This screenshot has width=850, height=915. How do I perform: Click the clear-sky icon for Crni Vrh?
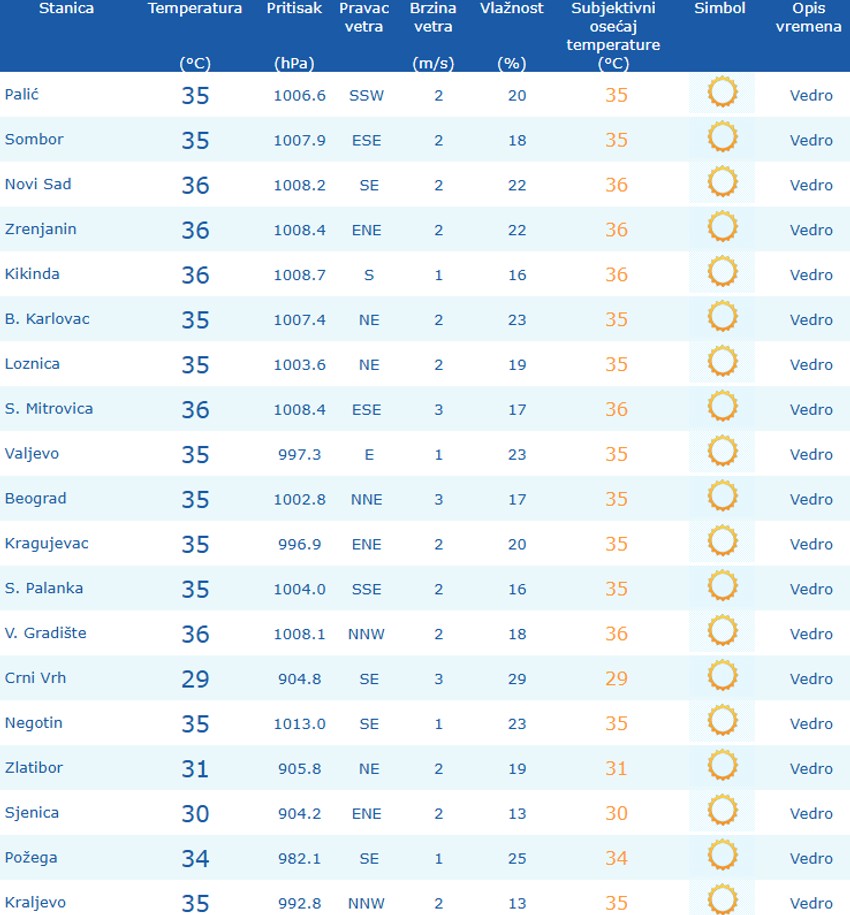pos(722,677)
